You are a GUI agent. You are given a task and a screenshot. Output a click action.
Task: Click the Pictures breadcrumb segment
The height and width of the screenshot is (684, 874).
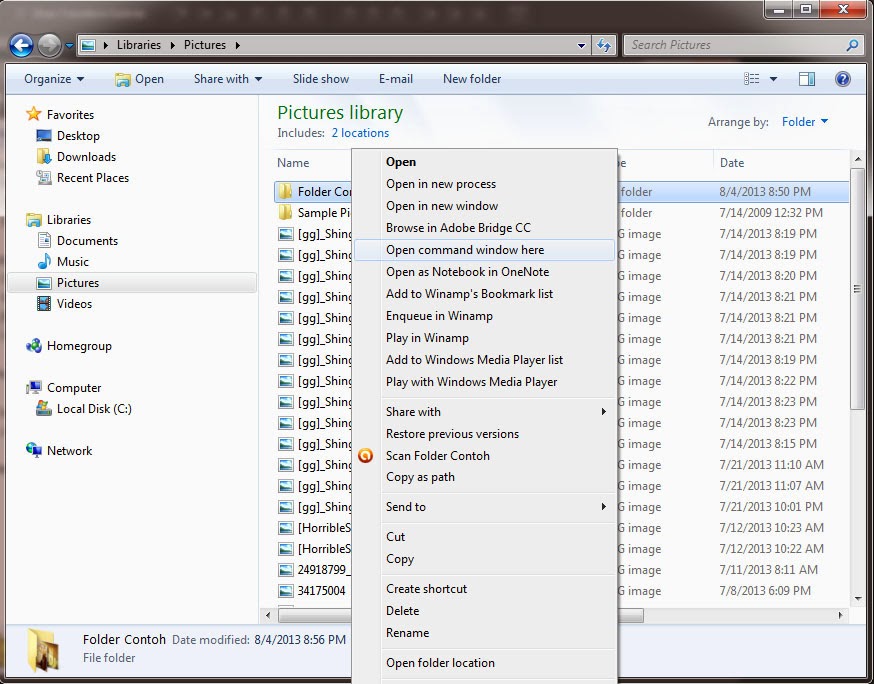pos(205,45)
